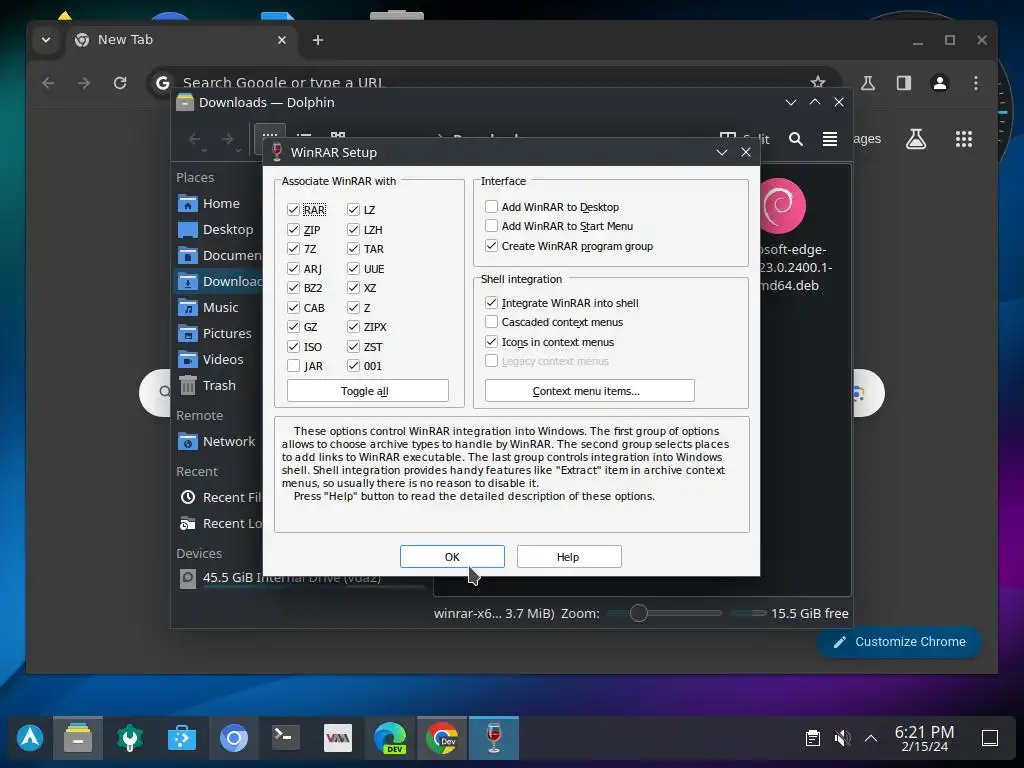Open new tab in Chrome
This screenshot has height=768, width=1024.
pyautogui.click(x=318, y=40)
